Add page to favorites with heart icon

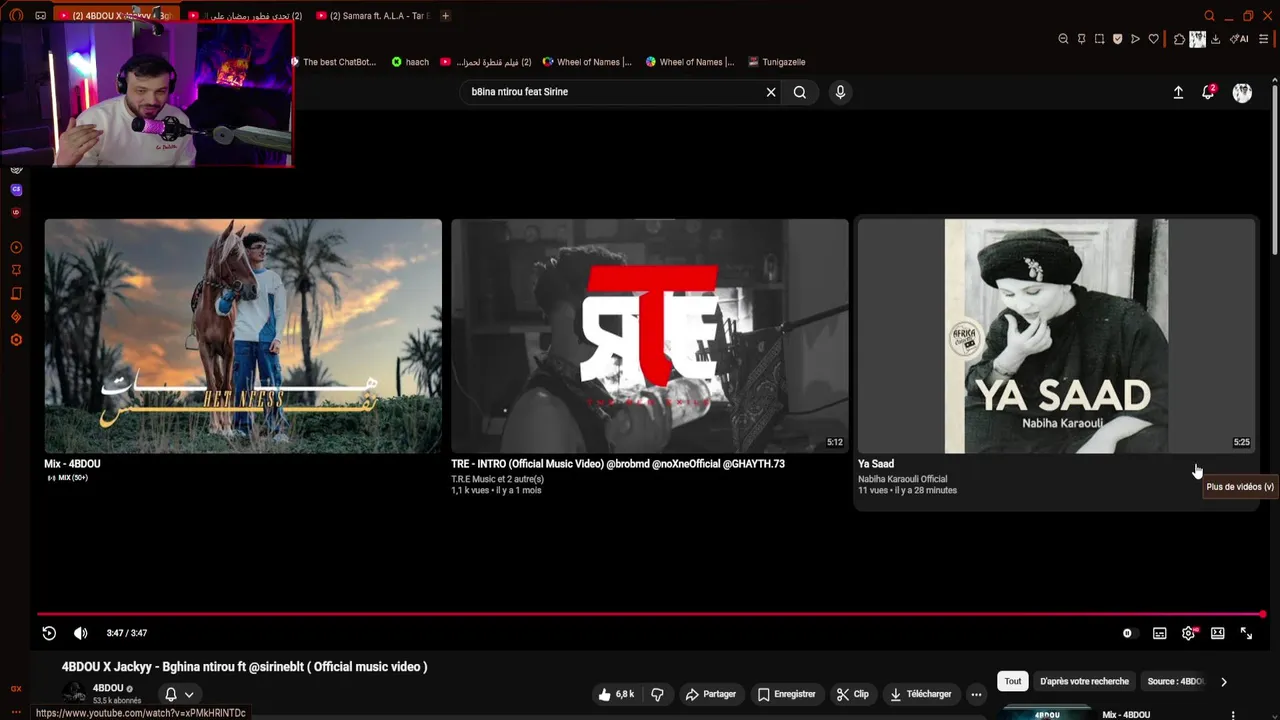coord(1153,39)
